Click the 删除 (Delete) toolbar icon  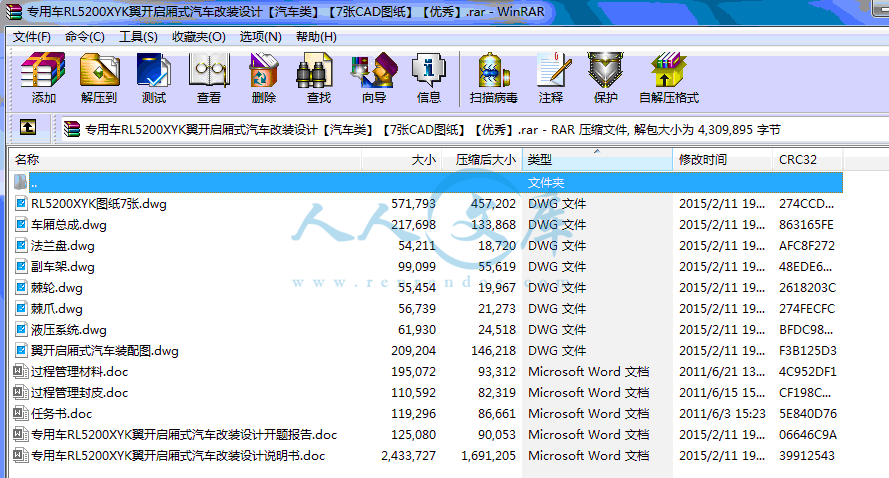(x=264, y=70)
